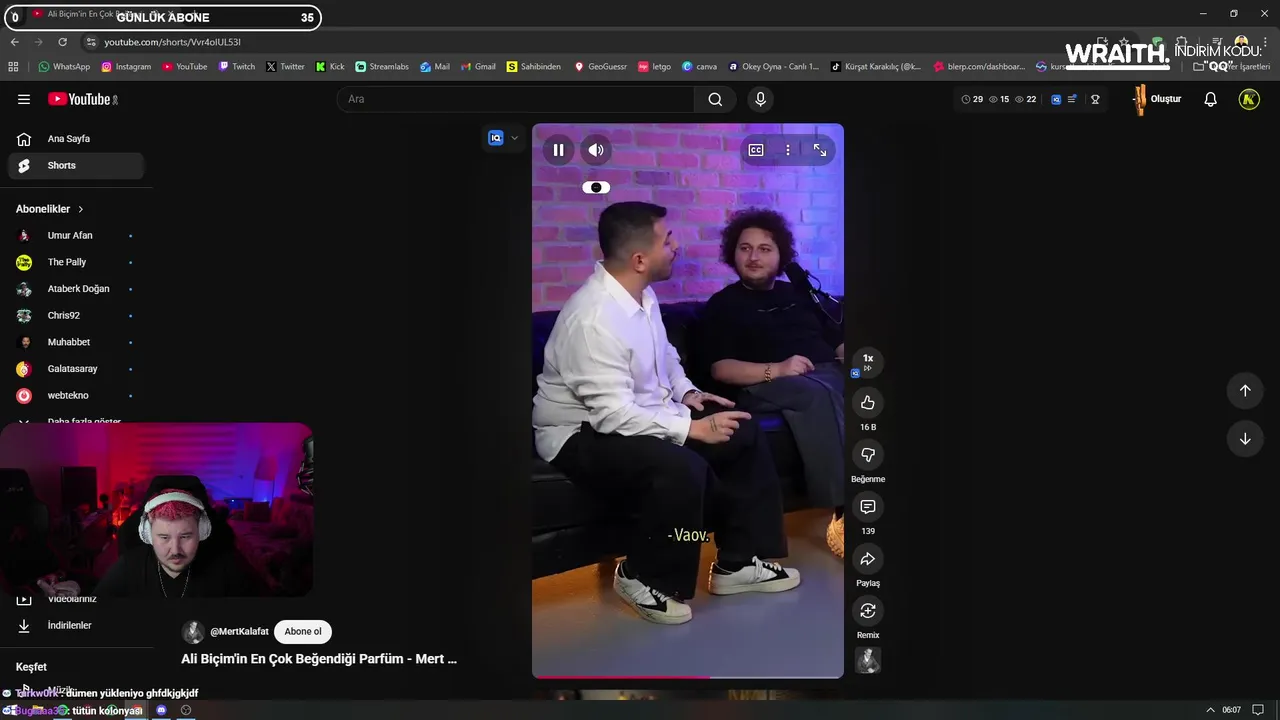Open İndirilenler in the sidebar

coord(76,626)
